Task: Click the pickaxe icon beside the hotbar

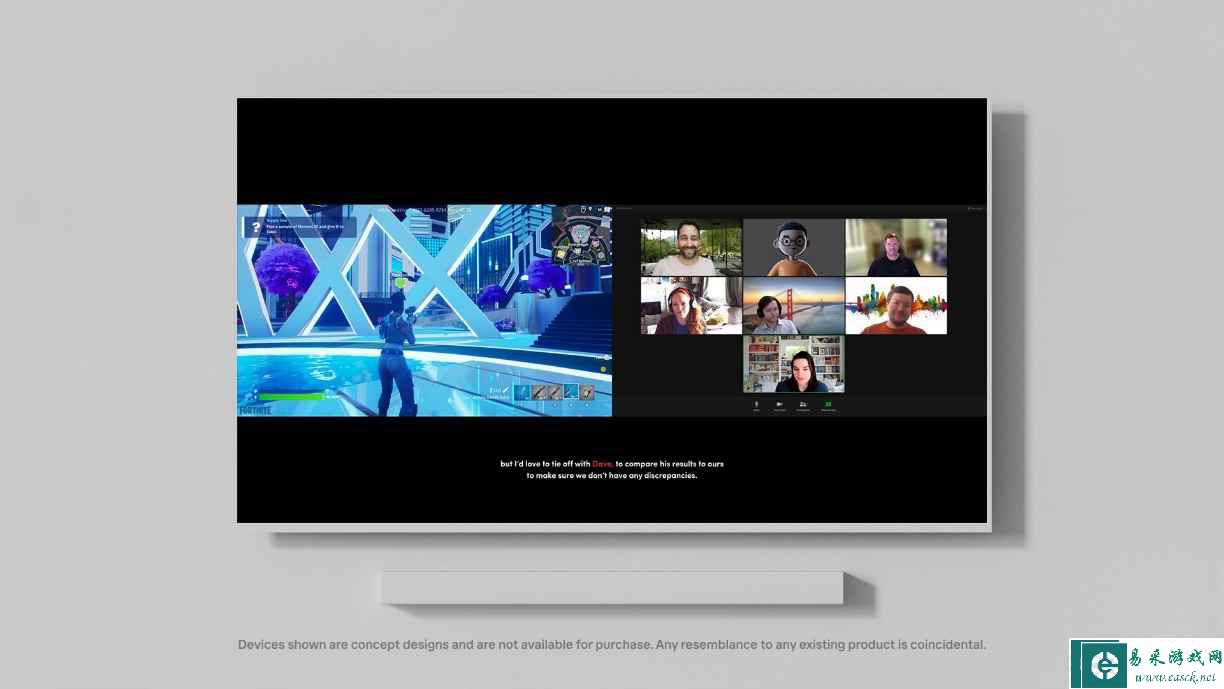Action: click(x=505, y=391)
